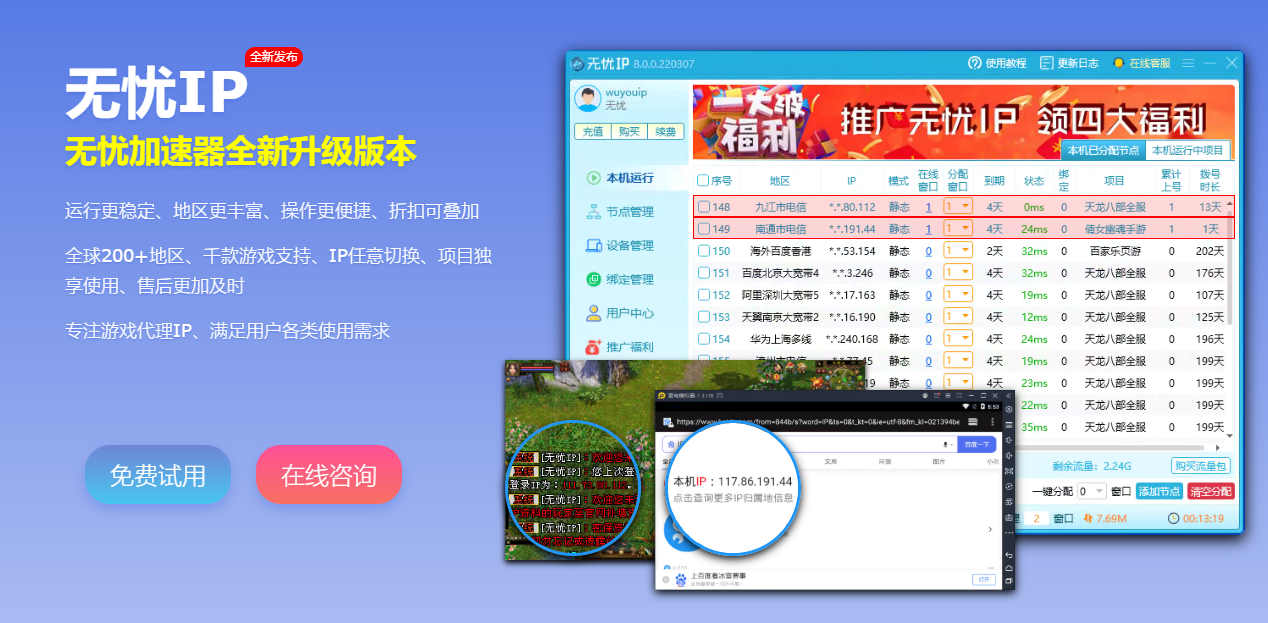Click the 状态 column header
Screen dimensions: 1268x623
pos(1034,181)
